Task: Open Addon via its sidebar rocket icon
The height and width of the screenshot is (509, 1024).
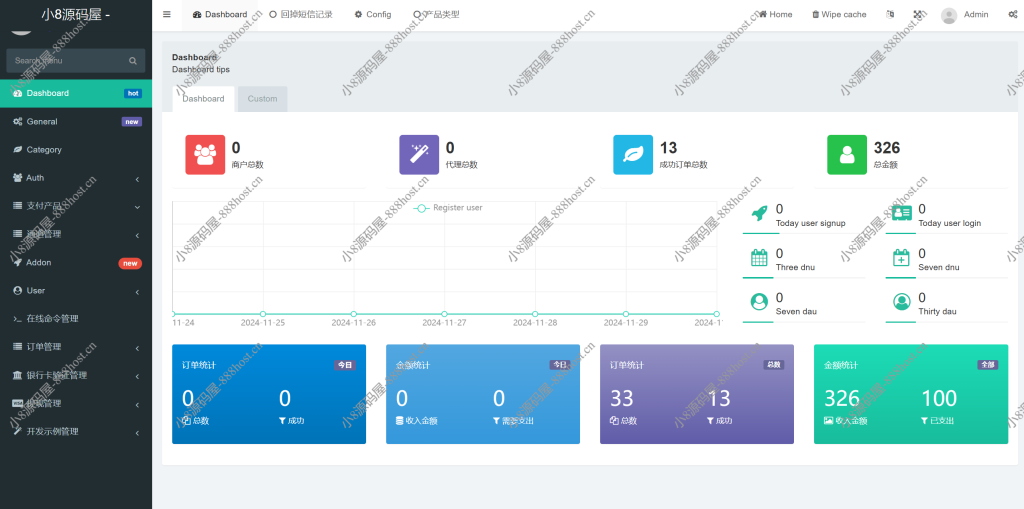Action: pyautogui.click(x=18, y=262)
